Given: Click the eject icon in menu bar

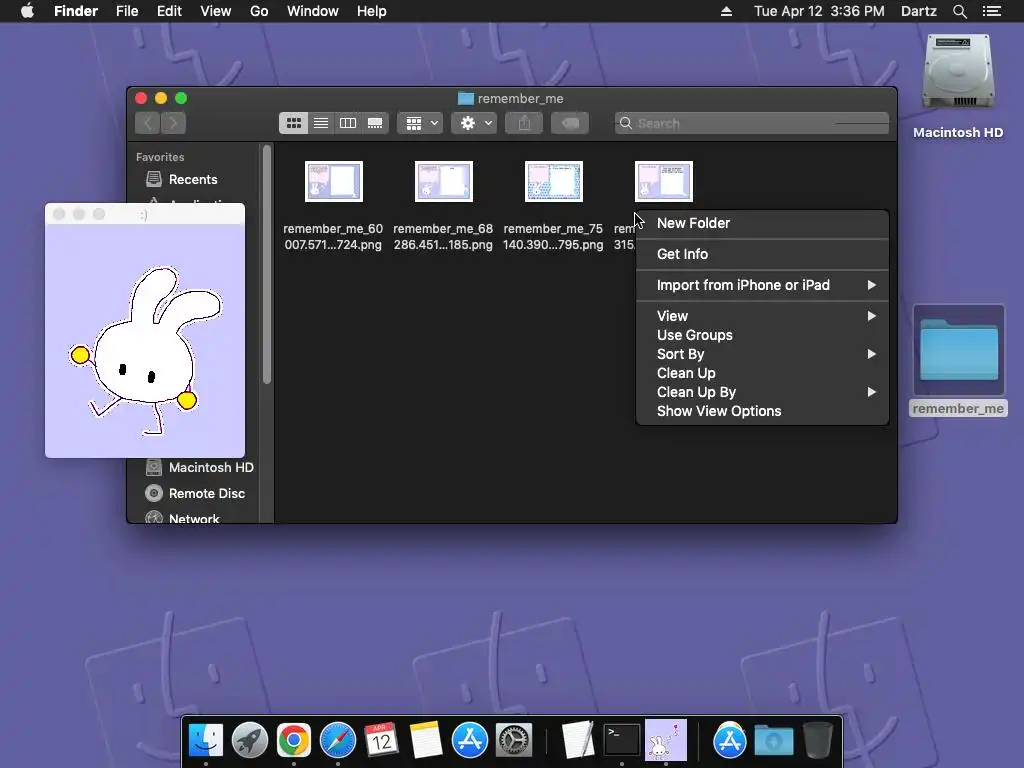Looking at the screenshot, I should coord(726,11).
